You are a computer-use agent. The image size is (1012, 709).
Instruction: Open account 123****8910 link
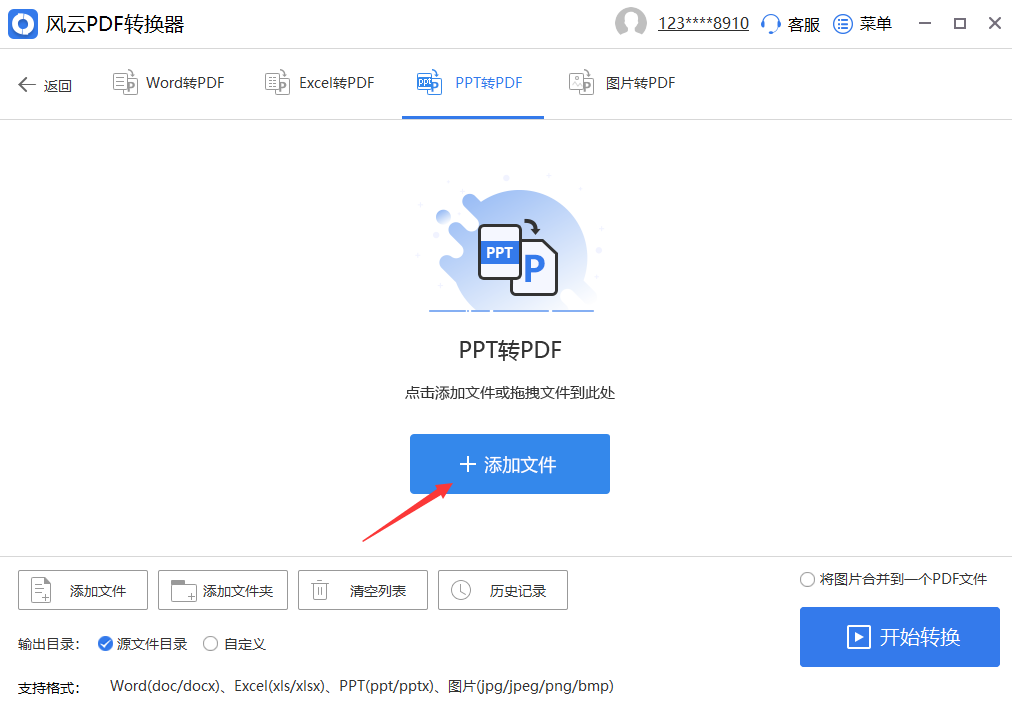pos(703,24)
